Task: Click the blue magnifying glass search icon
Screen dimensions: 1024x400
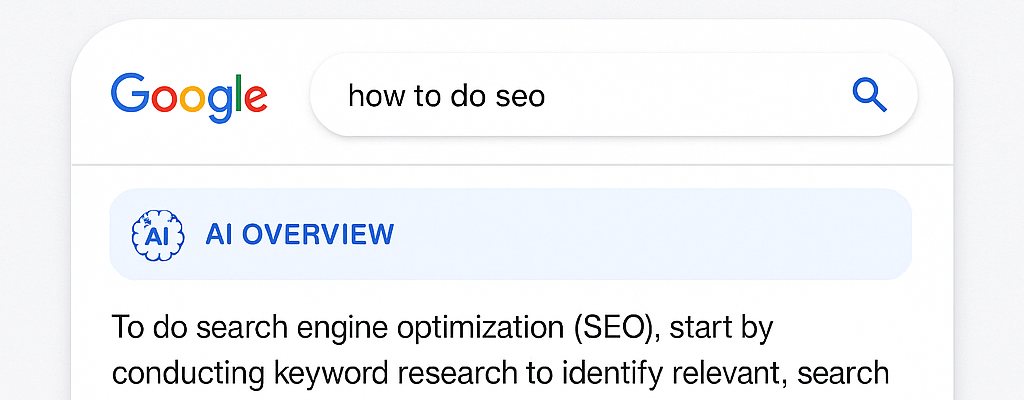Action: tap(869, 95)
